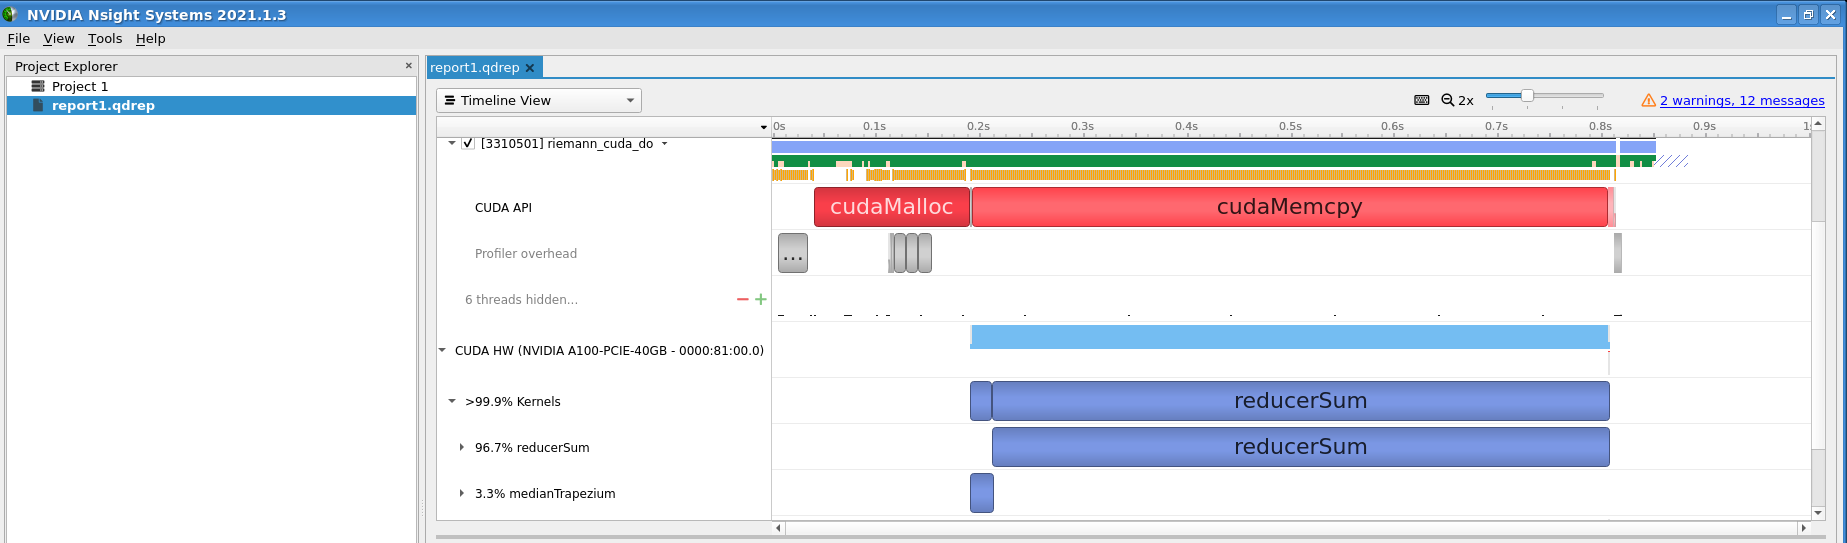The image size is (1847, 543).
Task: Click the Project 1 icon in explorer
Action: (38, 86)
